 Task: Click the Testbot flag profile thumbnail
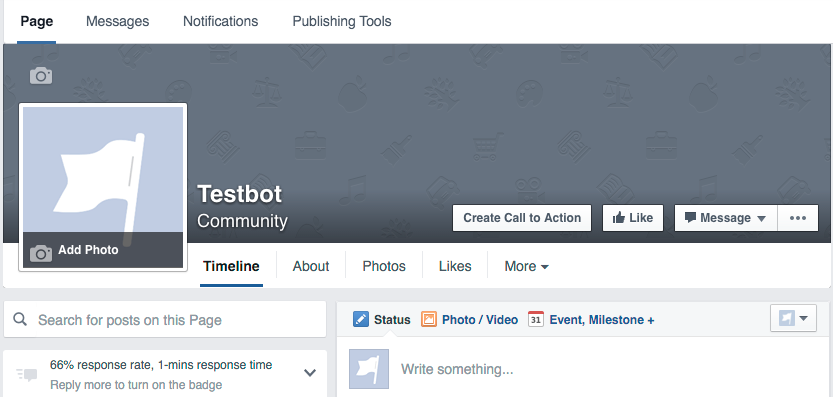[369, 369]
